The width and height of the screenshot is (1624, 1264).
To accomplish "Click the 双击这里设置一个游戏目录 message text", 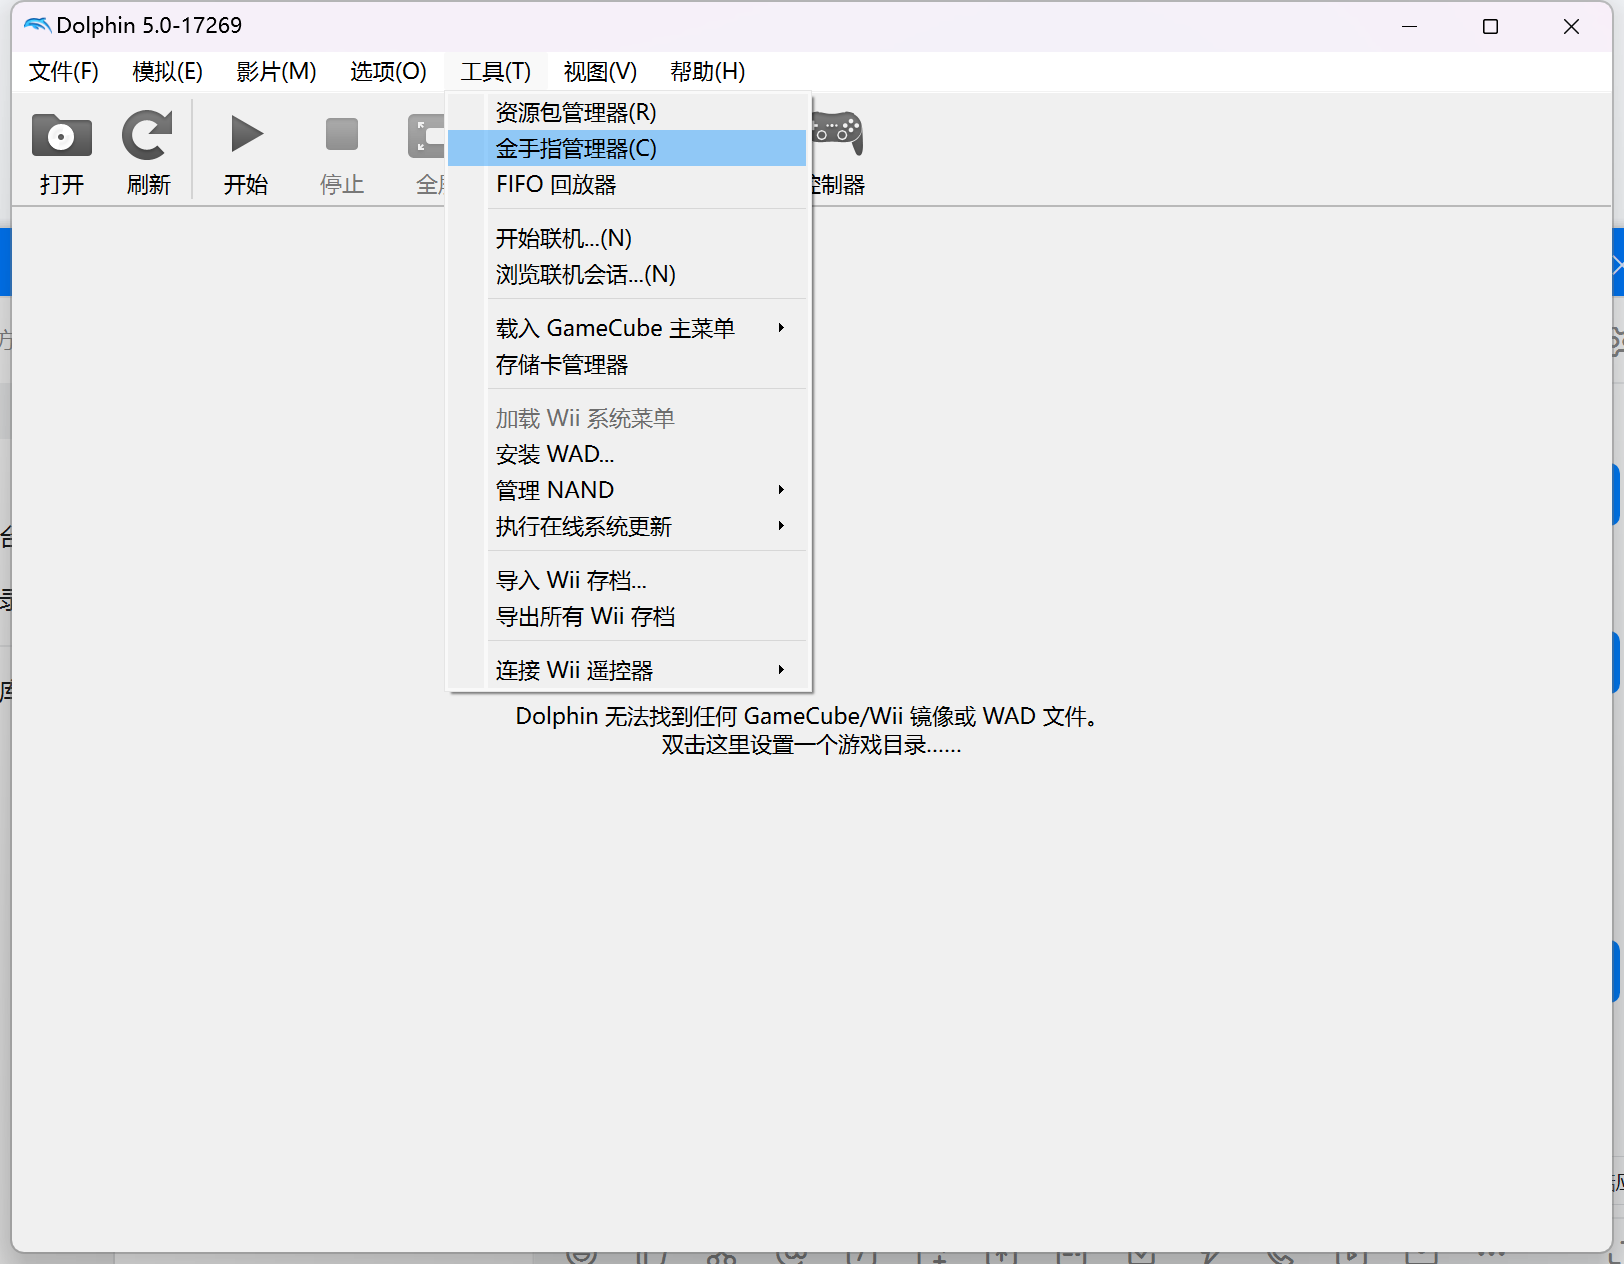I will coord(811,745).
